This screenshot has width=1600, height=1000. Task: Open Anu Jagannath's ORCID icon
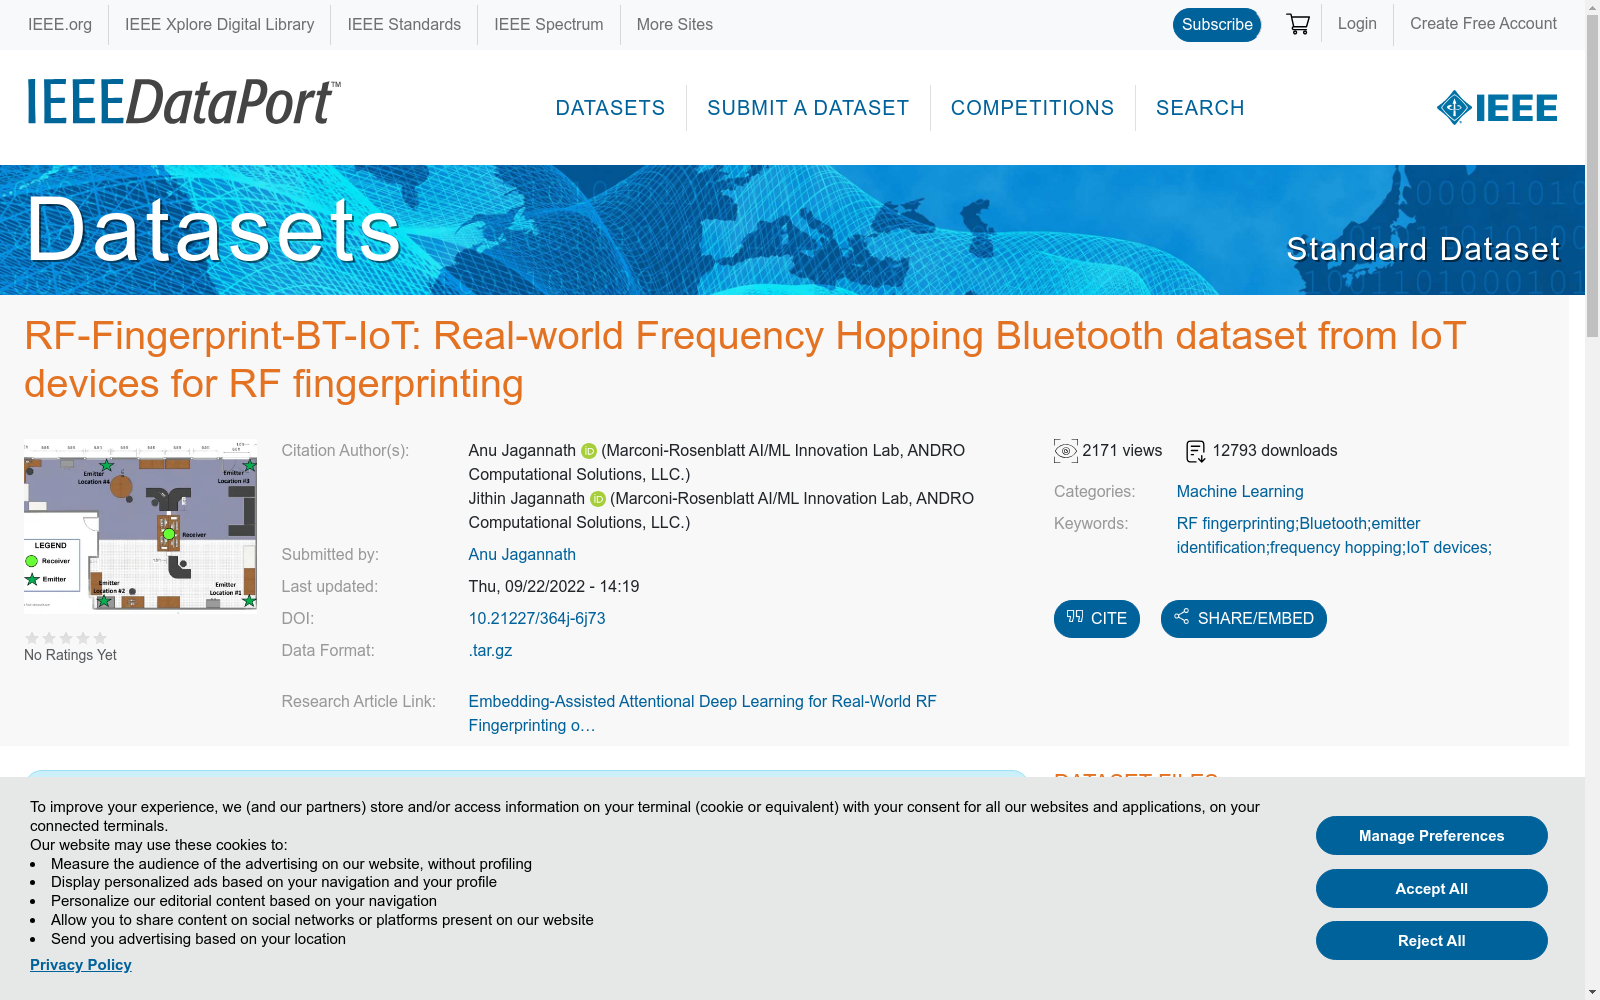point(589,451)
